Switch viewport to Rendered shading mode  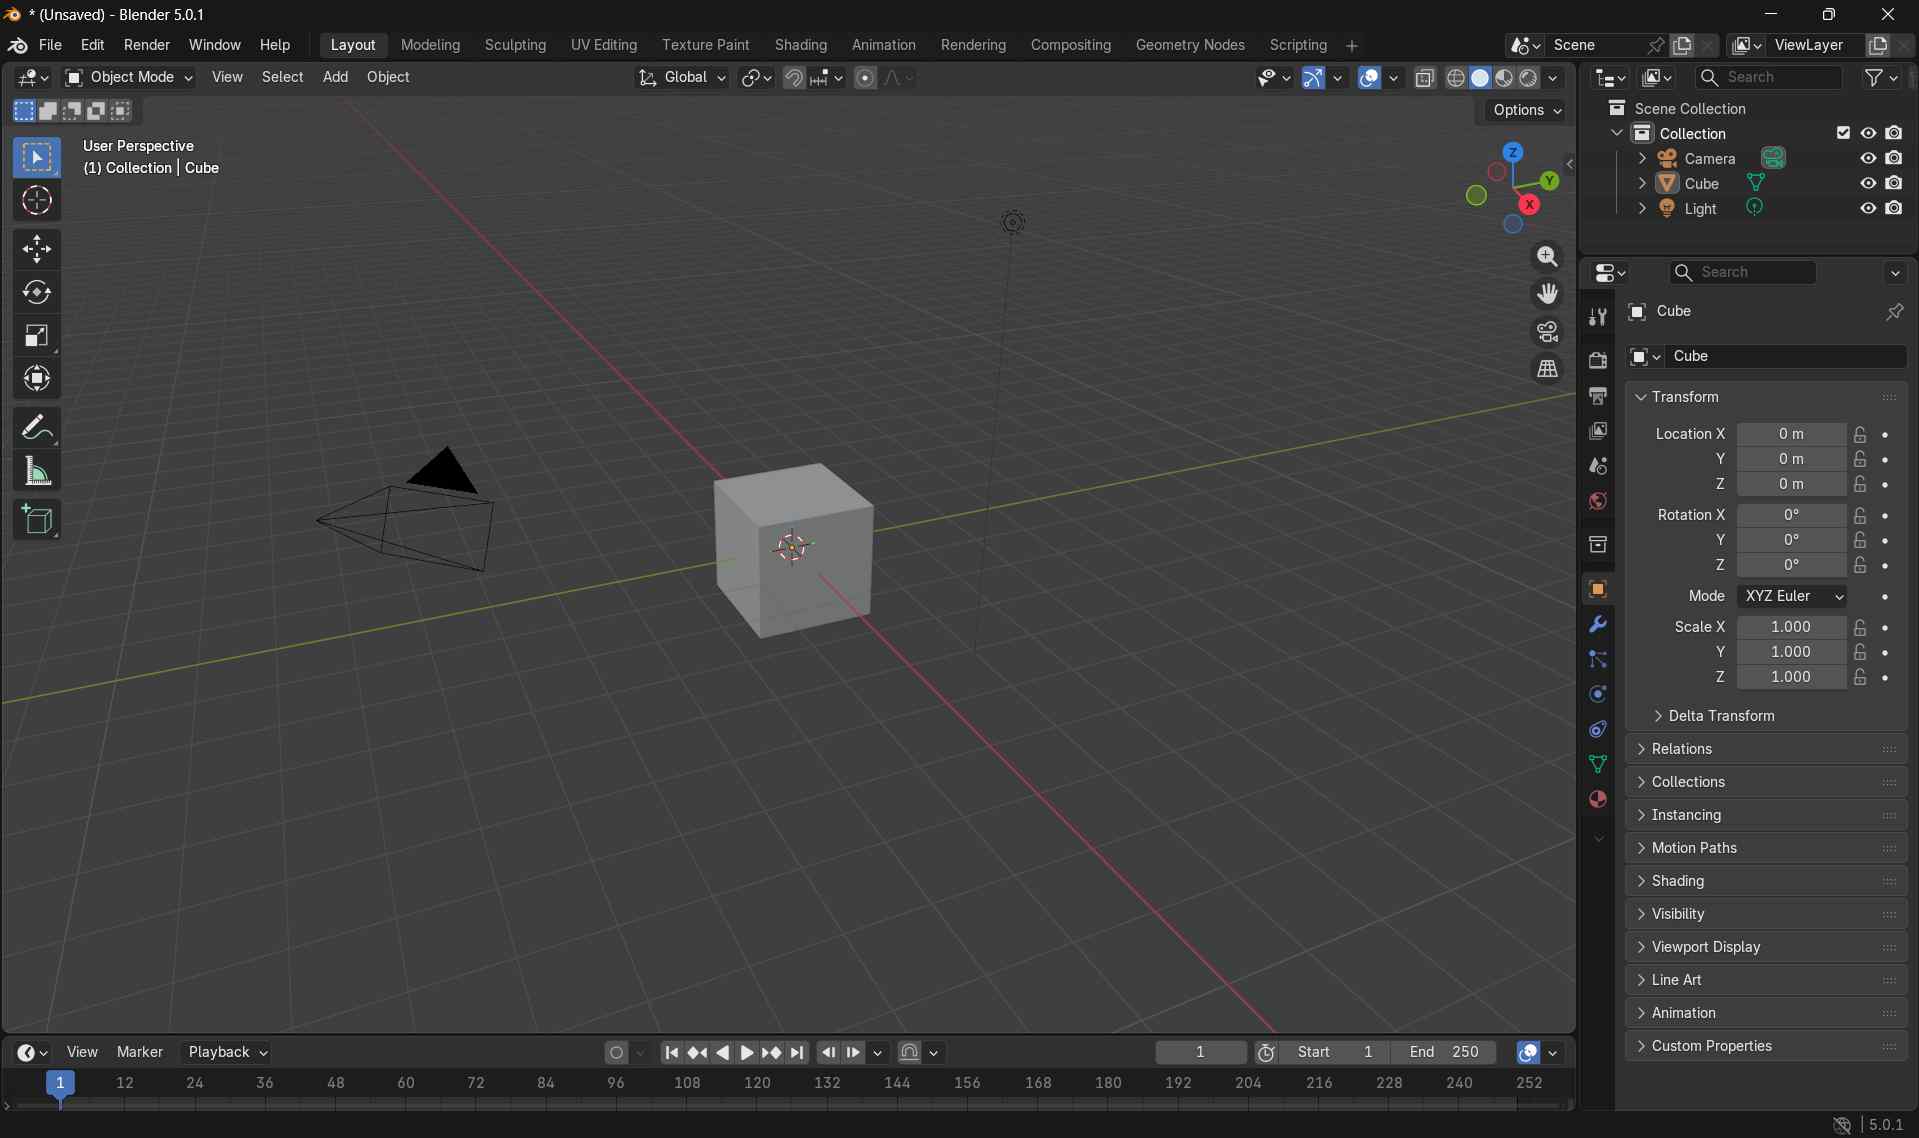1529,78
